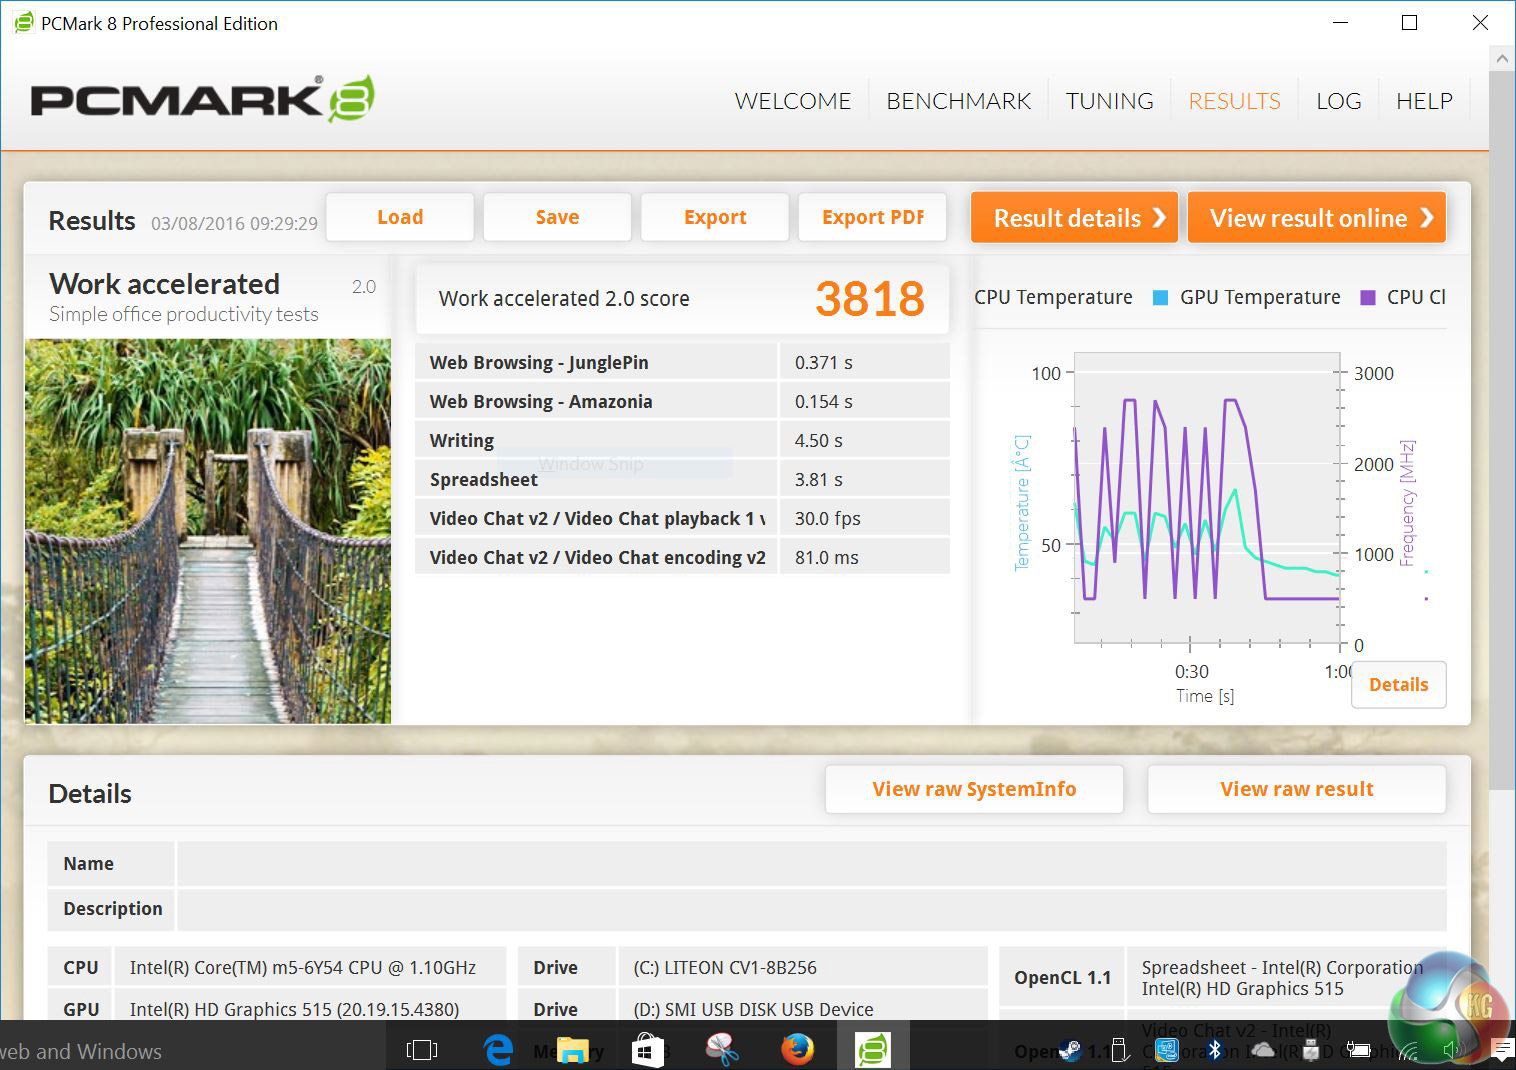Click the vertical scrollbar up arrow

[1502, 59]
